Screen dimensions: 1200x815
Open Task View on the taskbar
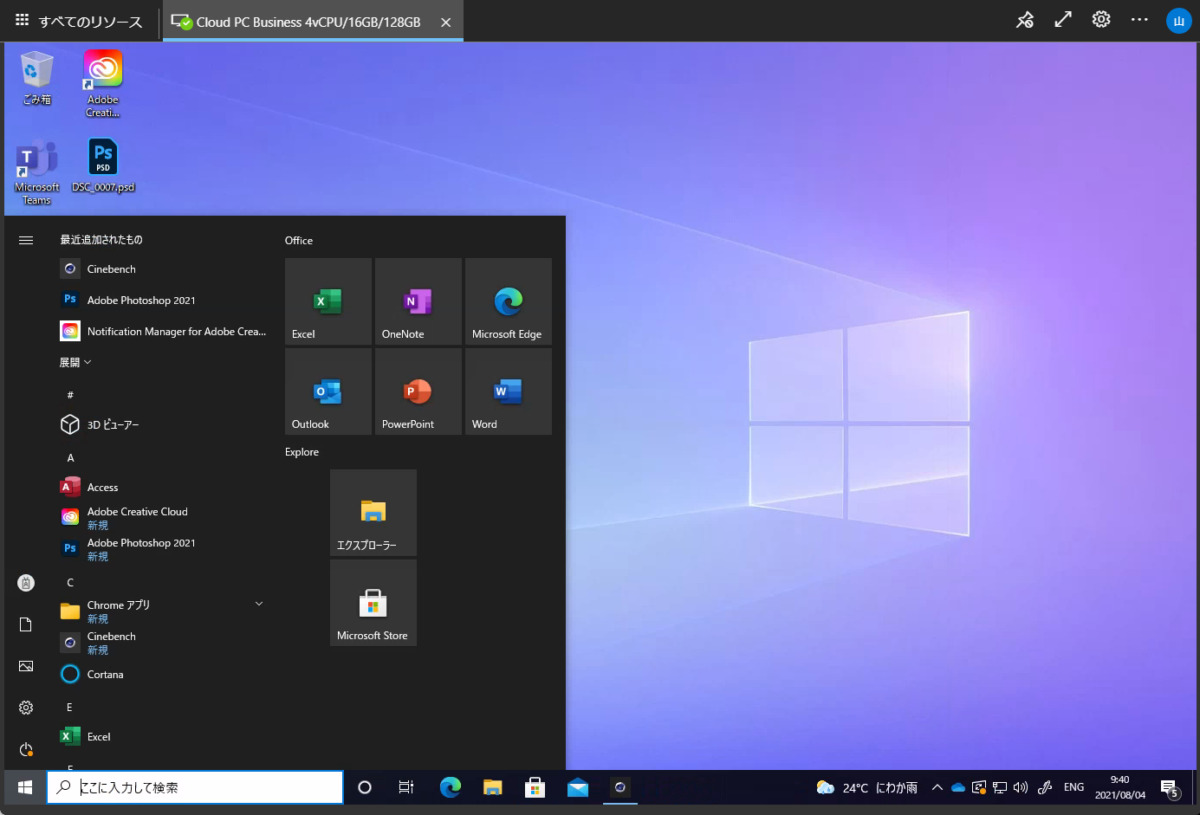406,787
